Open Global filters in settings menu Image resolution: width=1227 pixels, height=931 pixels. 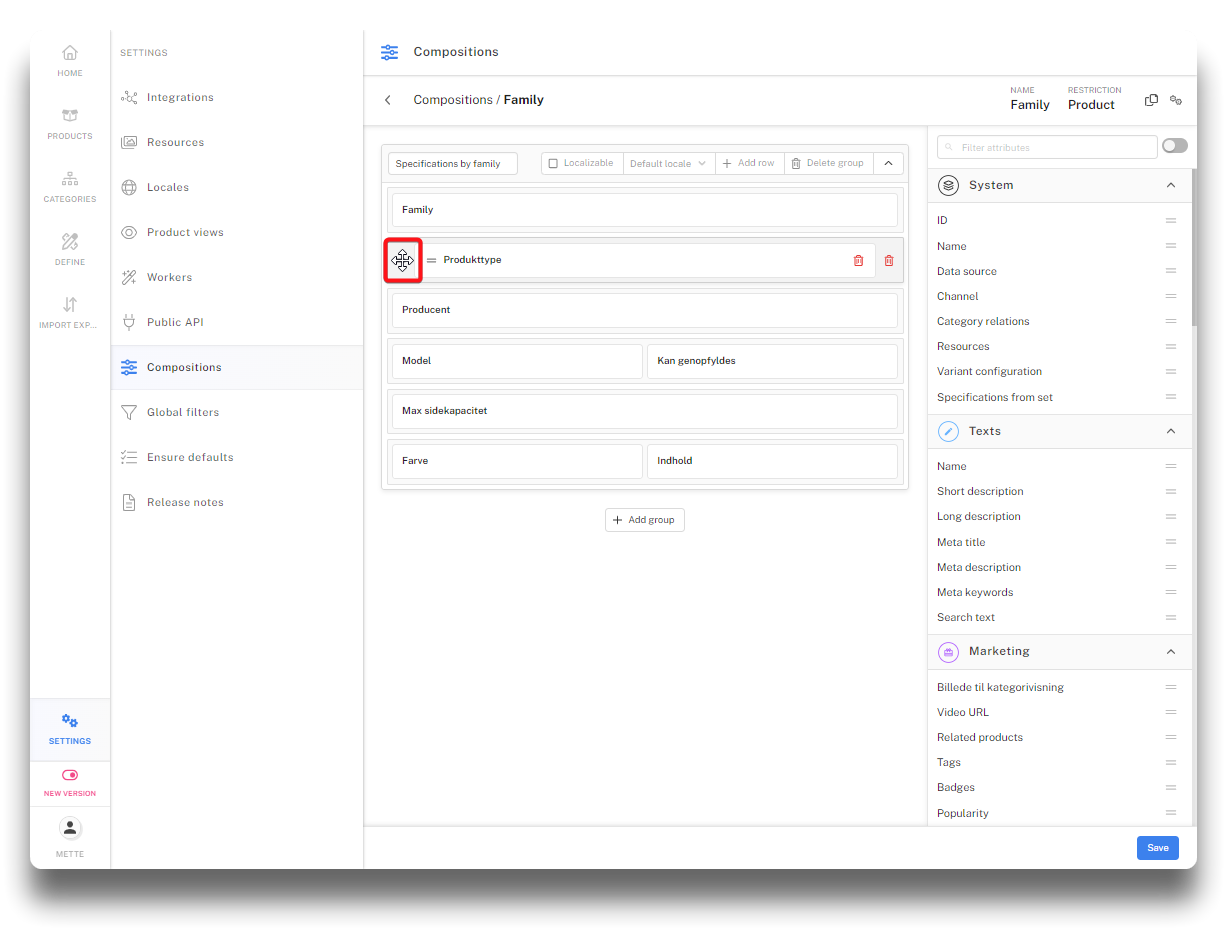(182, 412)
